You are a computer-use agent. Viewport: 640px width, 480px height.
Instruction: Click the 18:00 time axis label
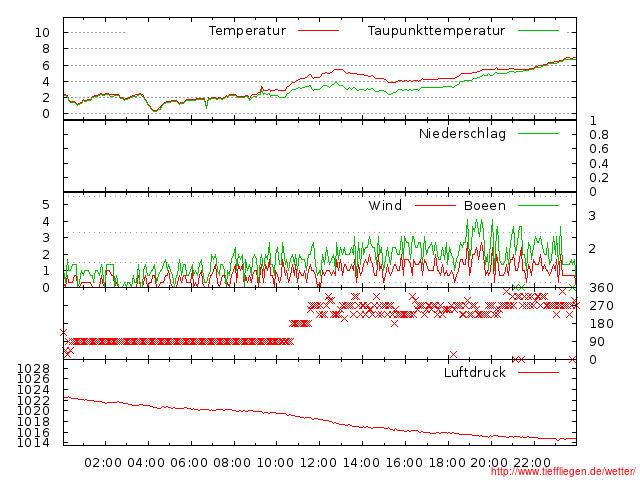tap(447, 463)
